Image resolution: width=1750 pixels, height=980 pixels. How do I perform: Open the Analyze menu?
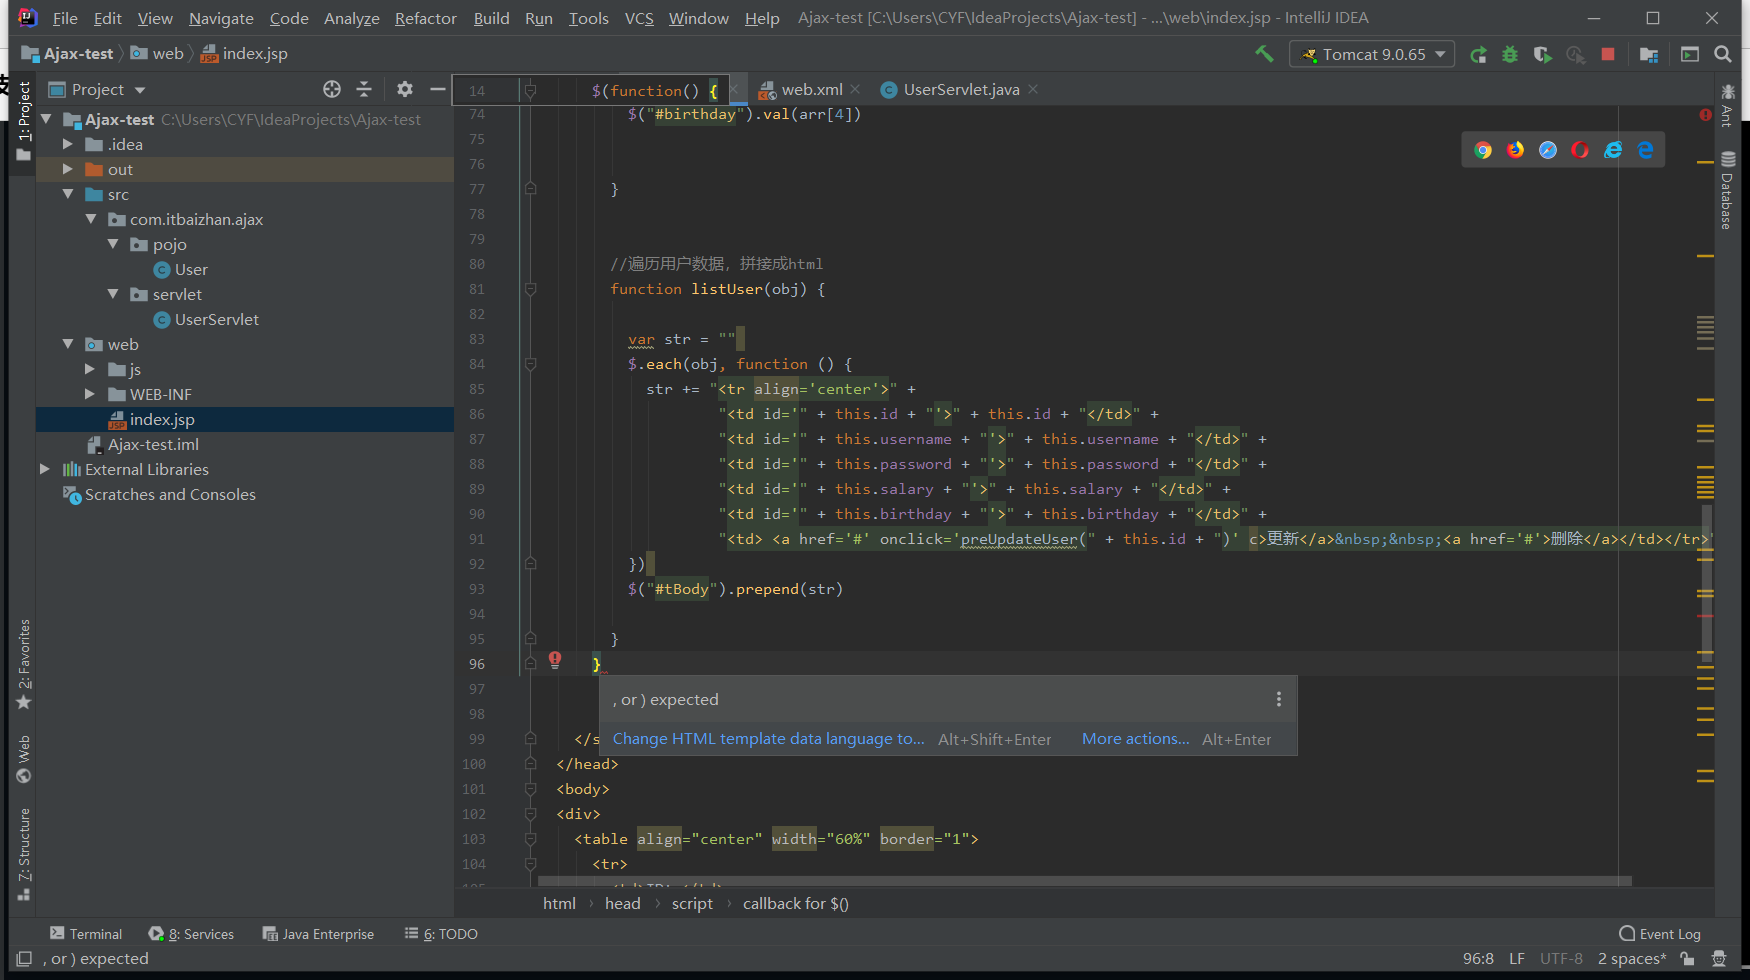(x=351, y=18)
